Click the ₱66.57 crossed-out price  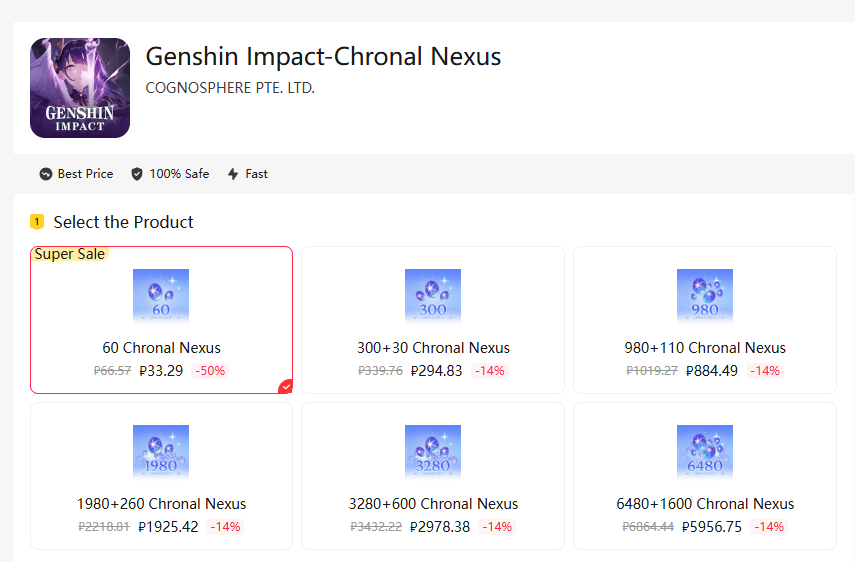112,371
